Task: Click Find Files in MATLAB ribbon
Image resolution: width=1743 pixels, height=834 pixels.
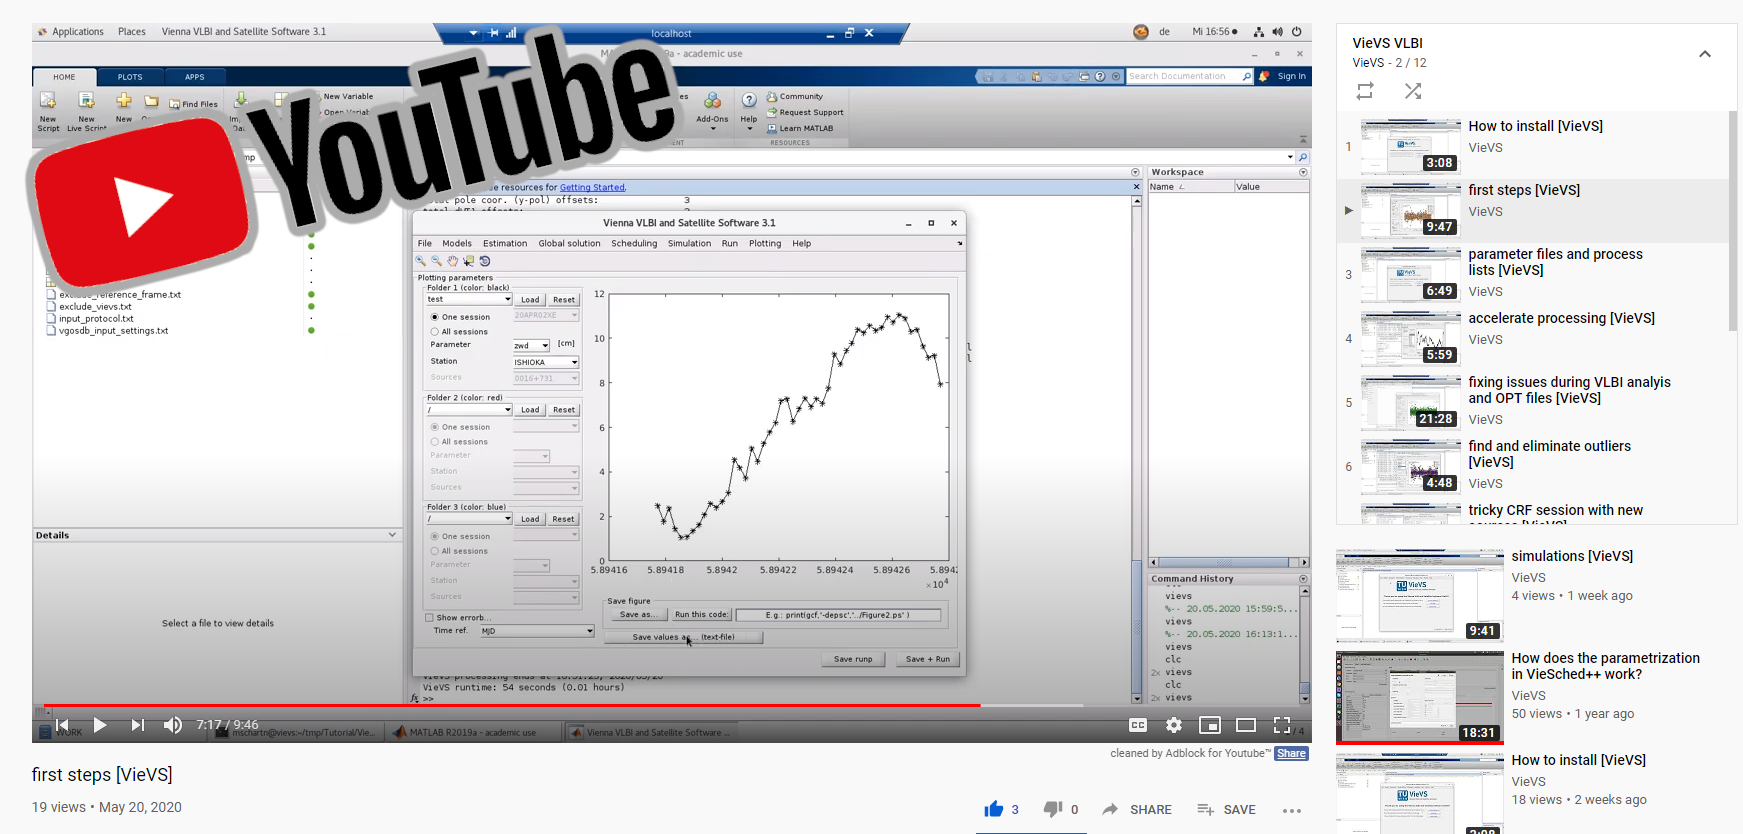Action: click(x=194, y=104)
